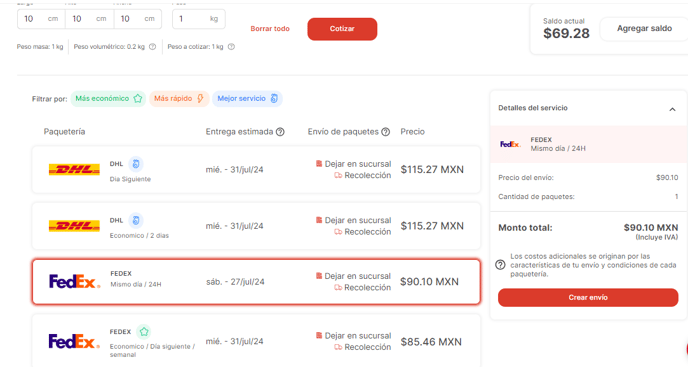
Task: Open the Peso a cotizar info icon
Action: point(231,47)
